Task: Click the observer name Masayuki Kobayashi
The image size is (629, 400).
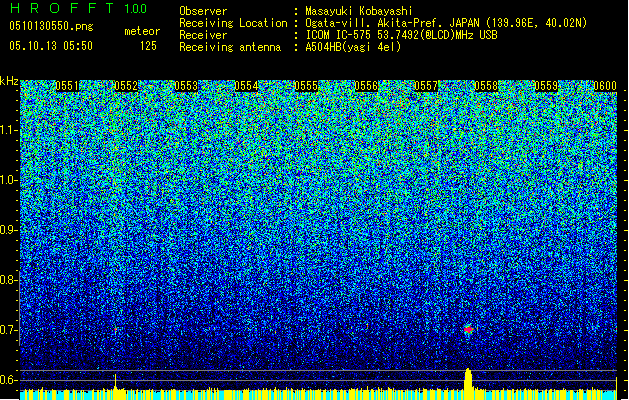Action: pos(359,11)
